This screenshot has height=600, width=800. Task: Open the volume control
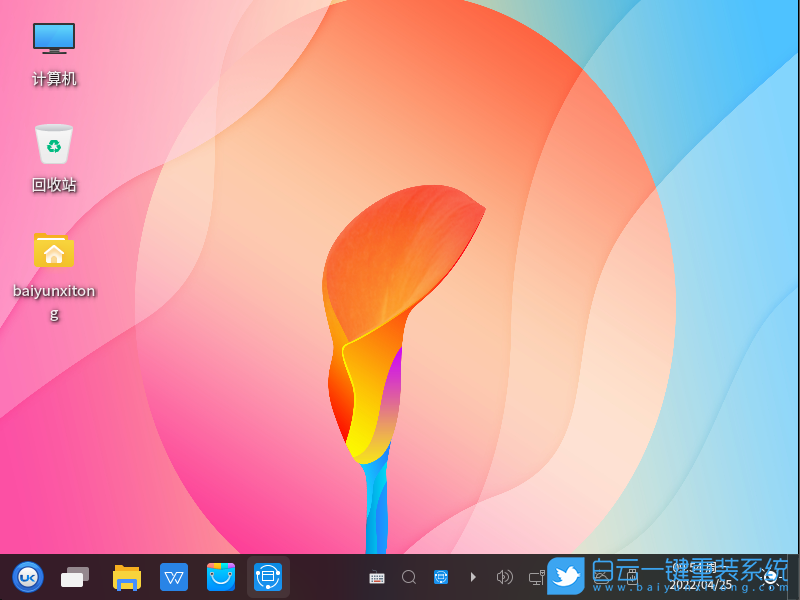tap(505, 577)
